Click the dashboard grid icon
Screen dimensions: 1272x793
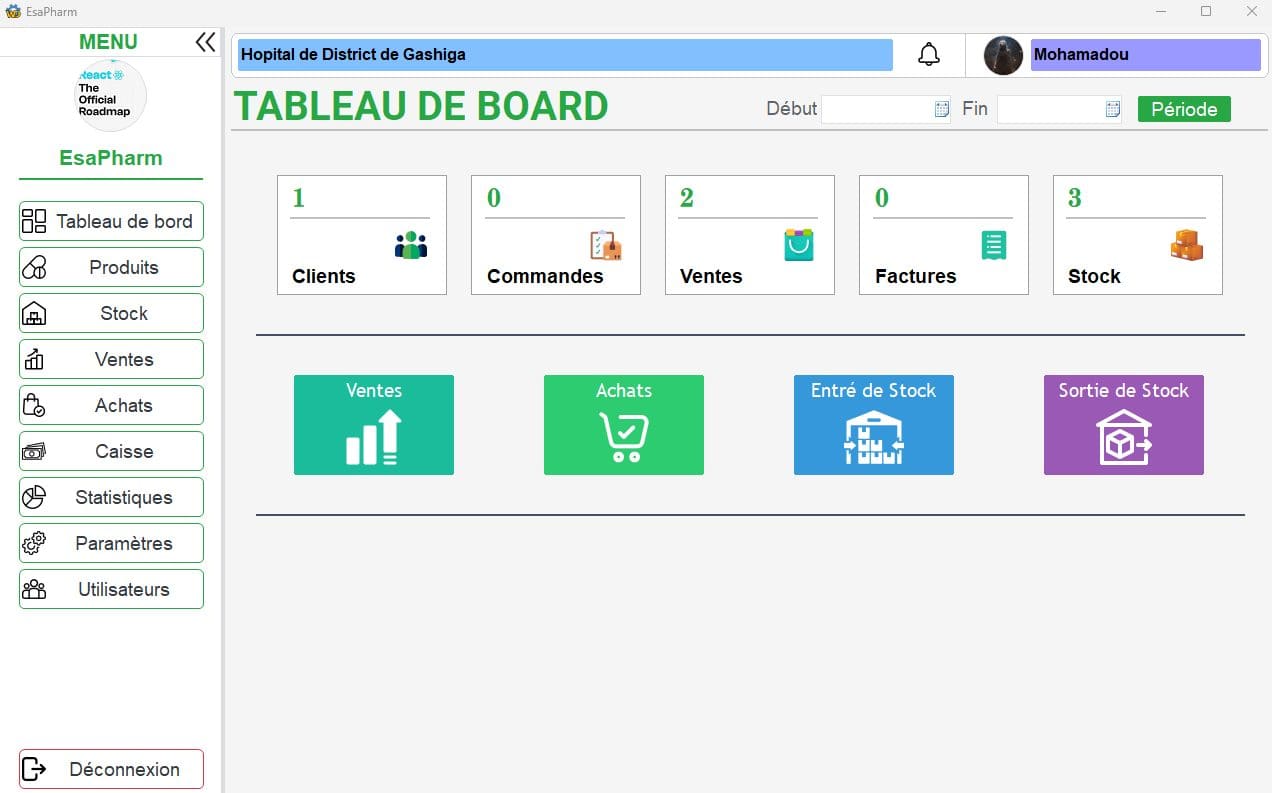(34, 221)
